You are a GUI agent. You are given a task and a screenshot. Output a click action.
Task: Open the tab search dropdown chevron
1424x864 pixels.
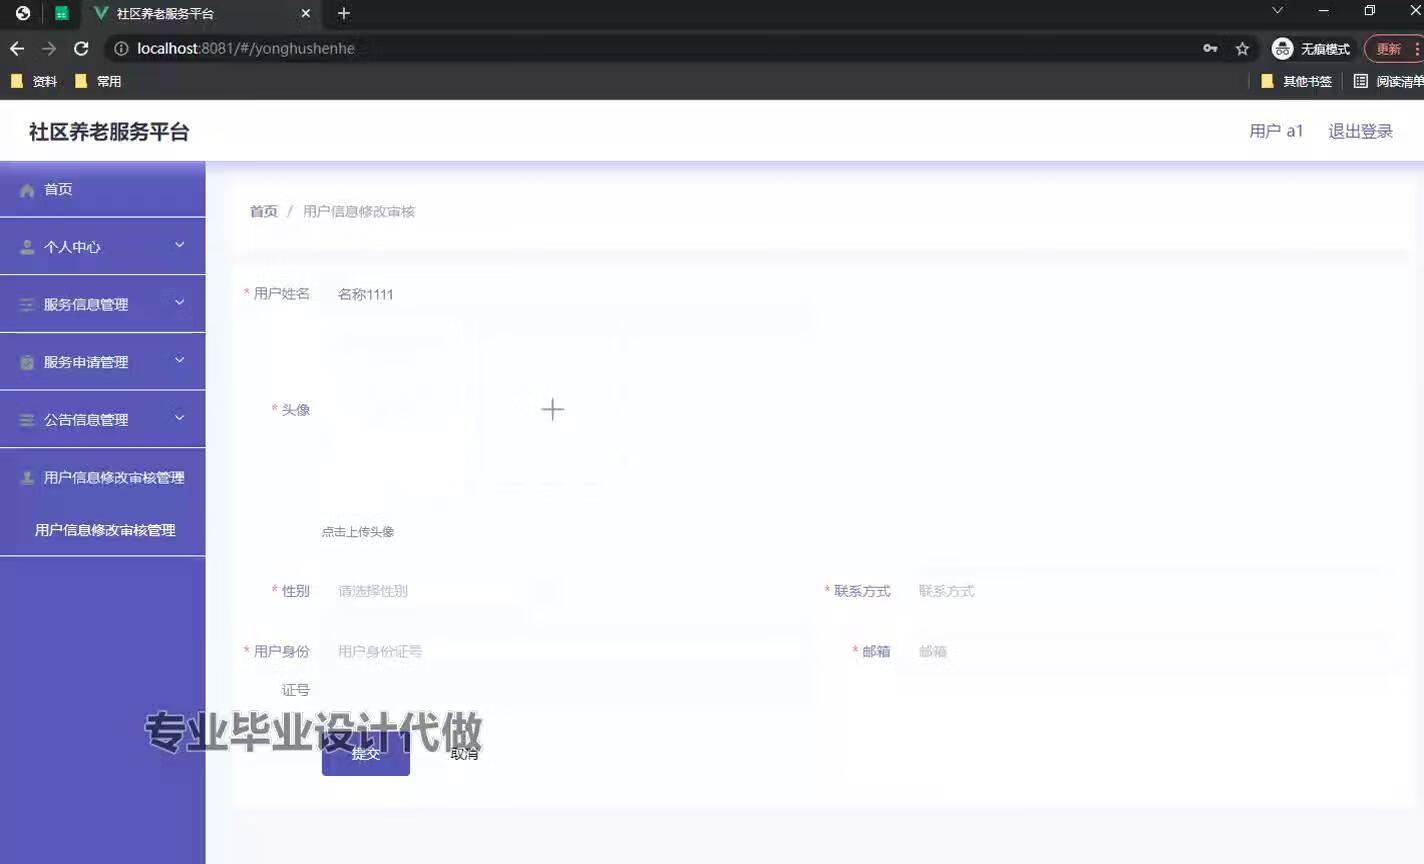(1277, 11)
